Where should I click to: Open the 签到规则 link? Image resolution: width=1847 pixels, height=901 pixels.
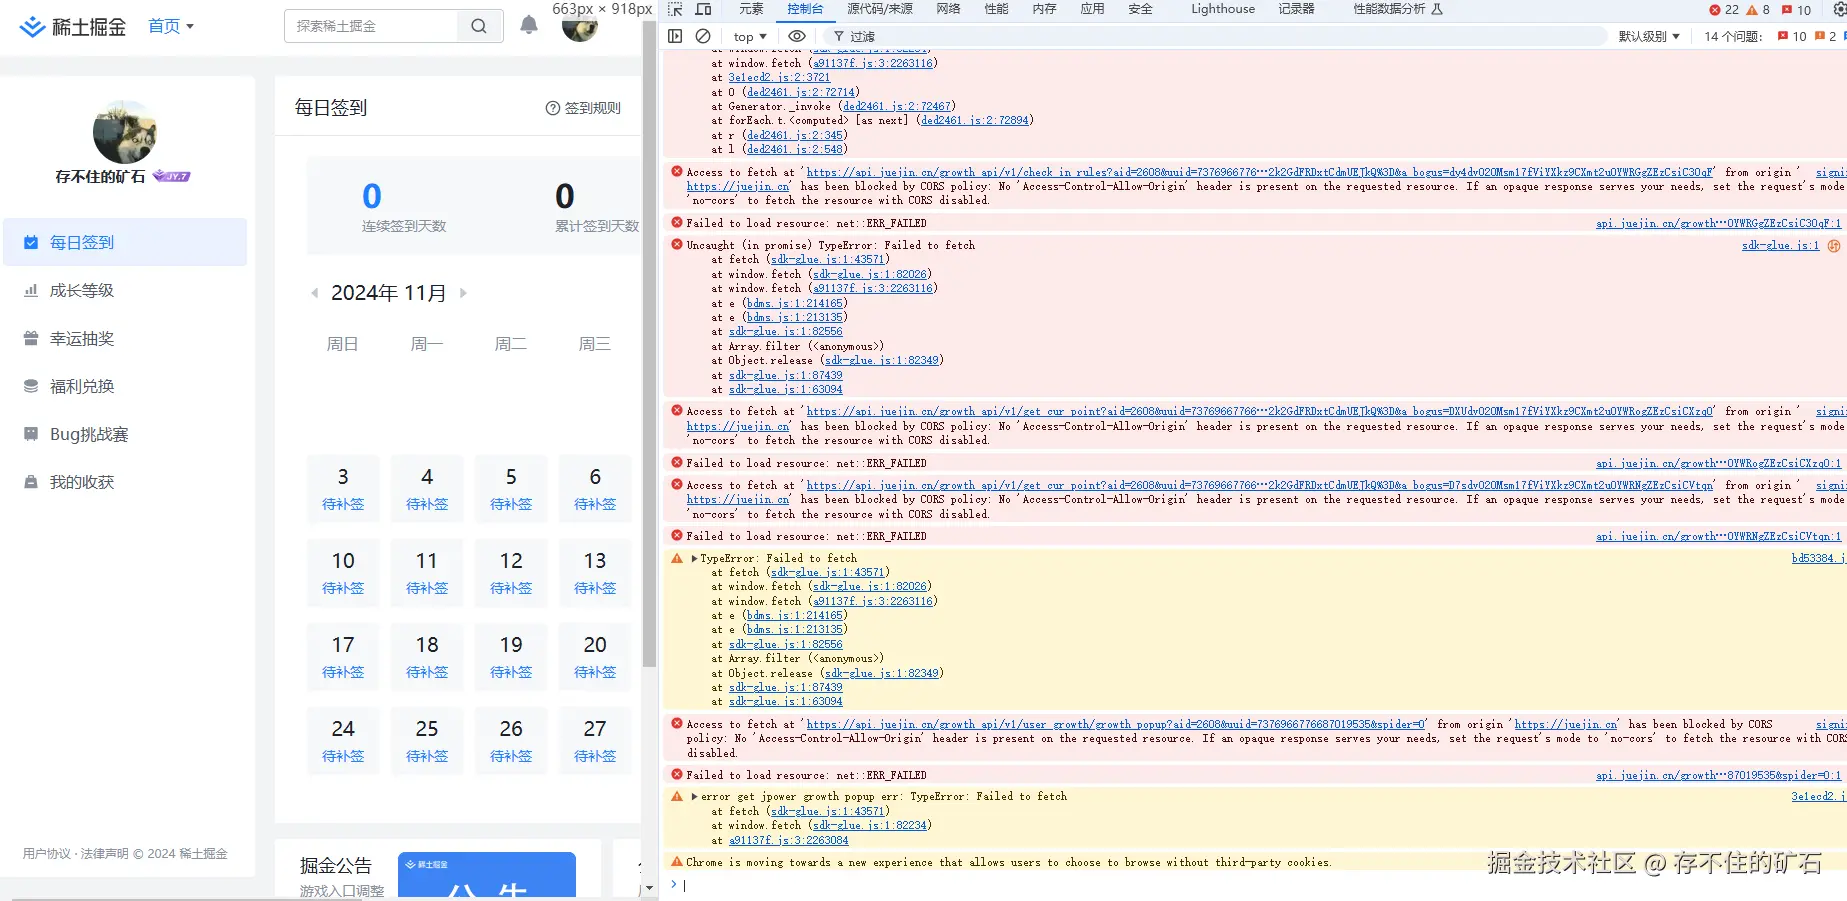583,108
